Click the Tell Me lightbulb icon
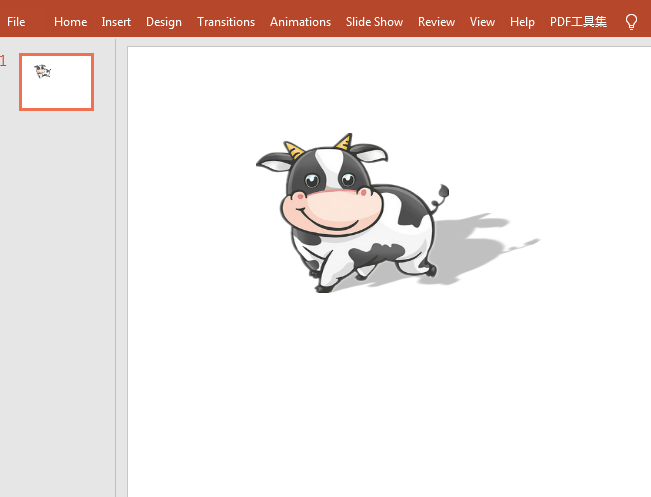This screenshot has height=497, width=651. pyautogui.click(x=631, y=22)
